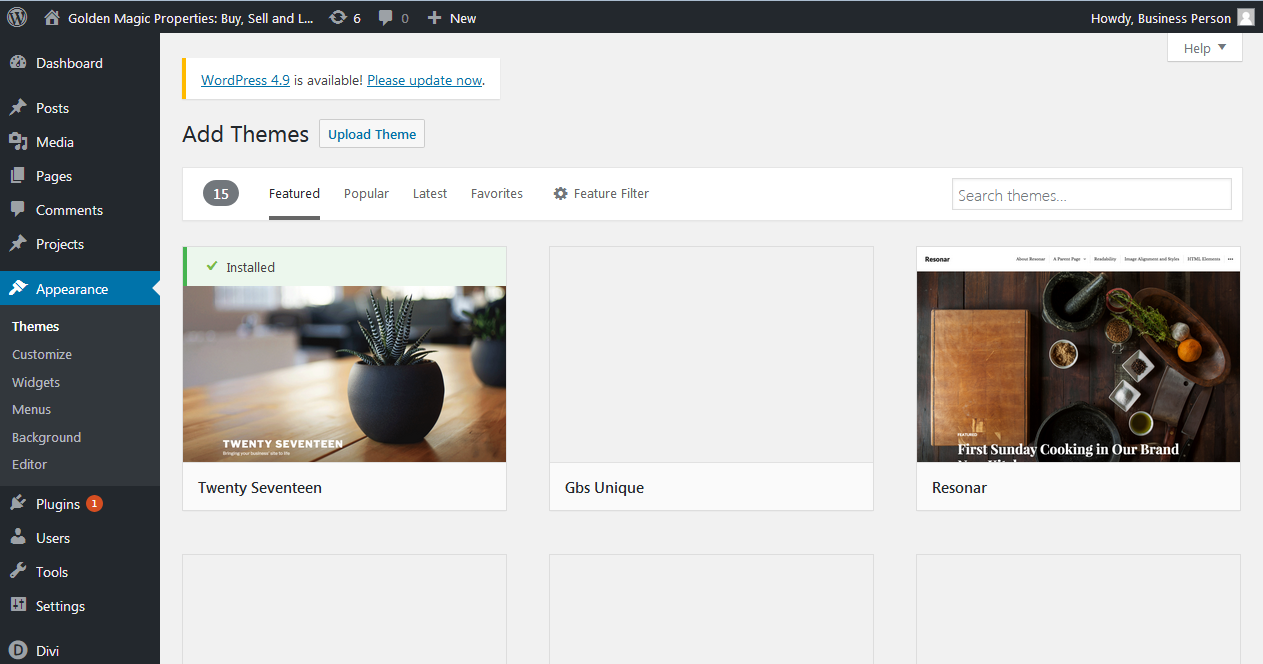The width and height of the screenshot is (1263, 664).
Task: Click Howdy, Business Person account link
Action: [1160, 18]
